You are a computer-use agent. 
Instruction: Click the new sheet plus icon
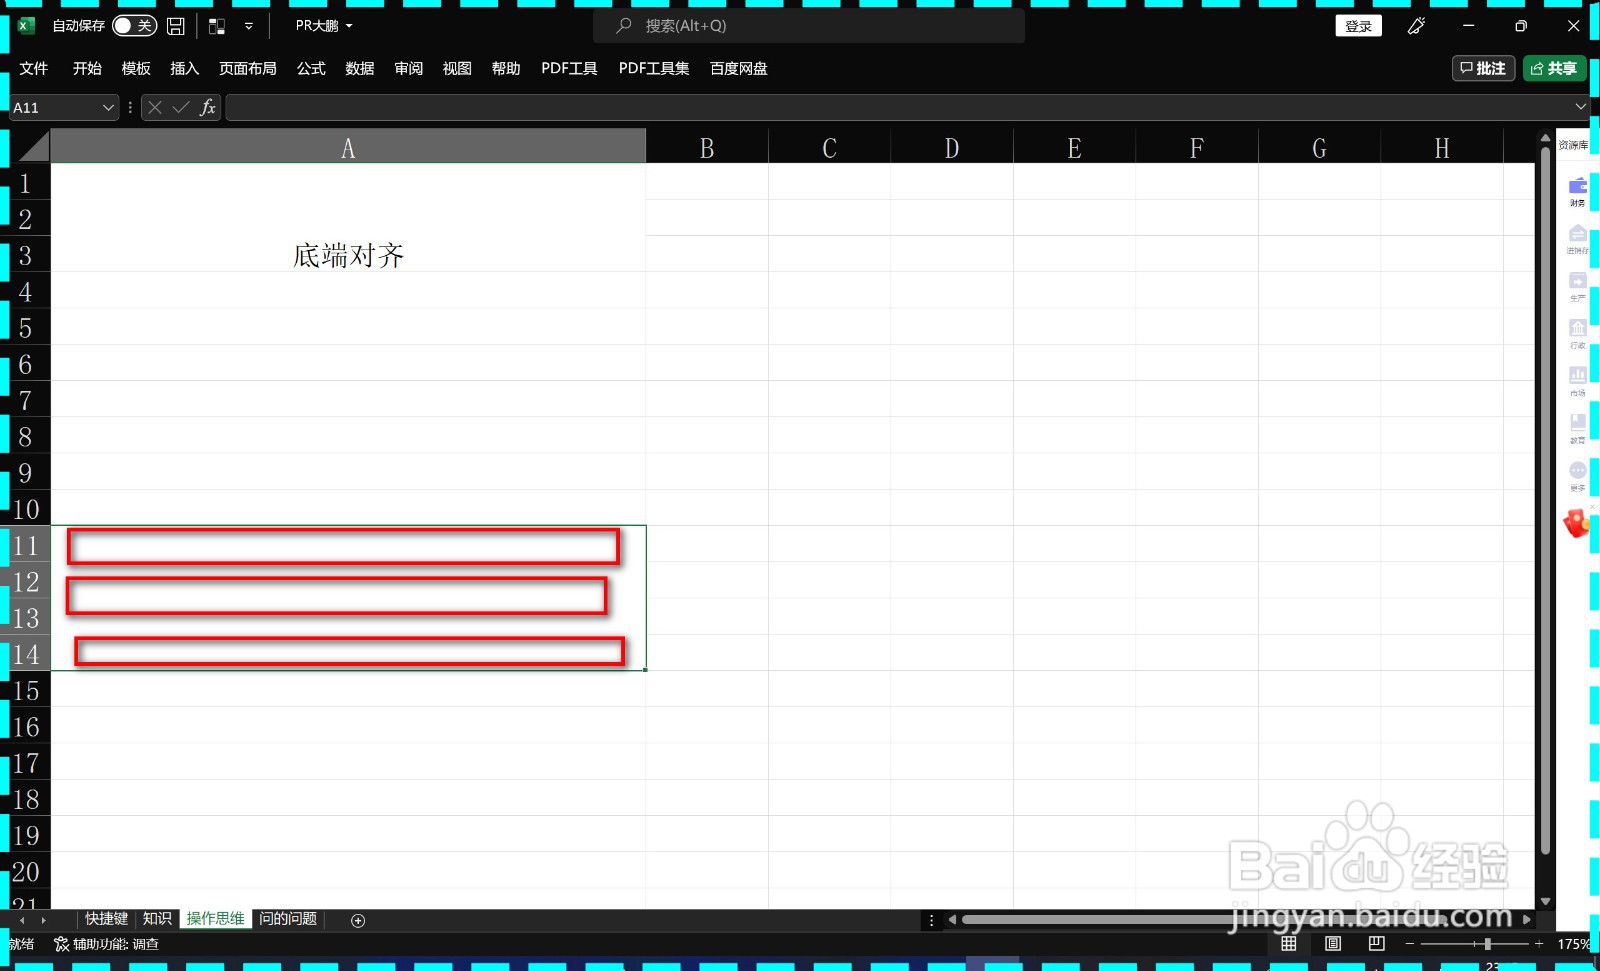coord(358,920)
